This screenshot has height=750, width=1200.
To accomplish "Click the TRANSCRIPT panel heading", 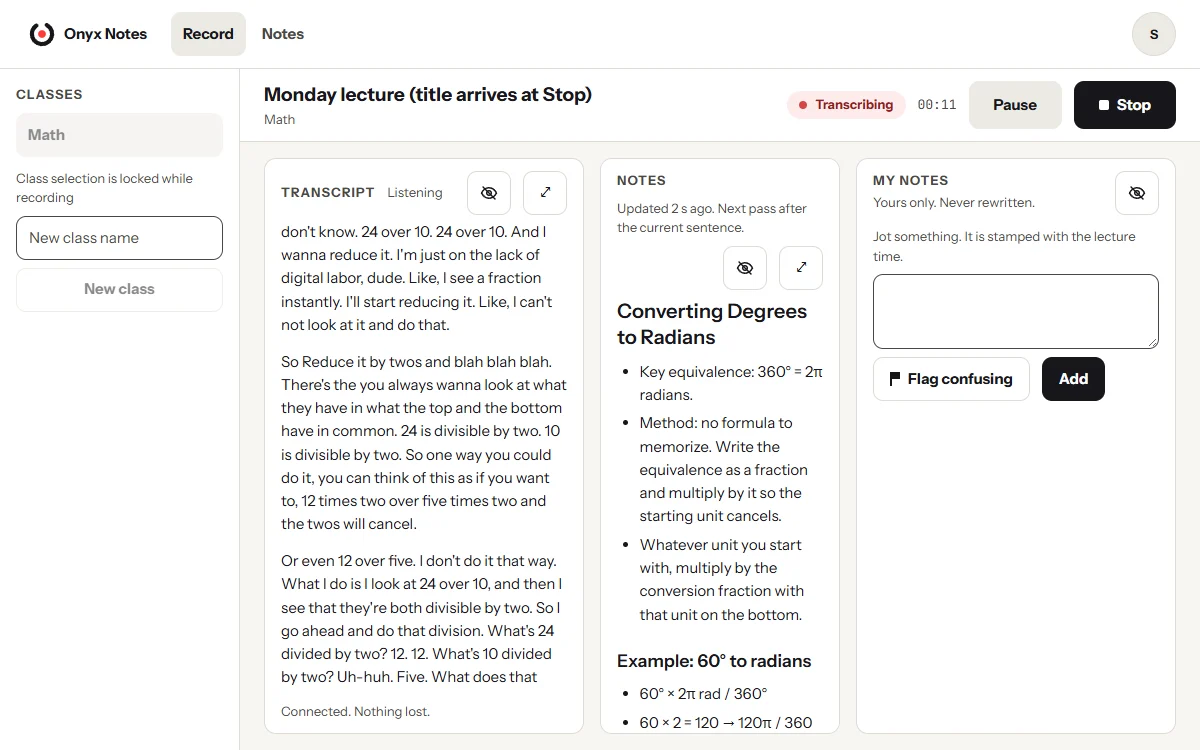I will point(328,193).
